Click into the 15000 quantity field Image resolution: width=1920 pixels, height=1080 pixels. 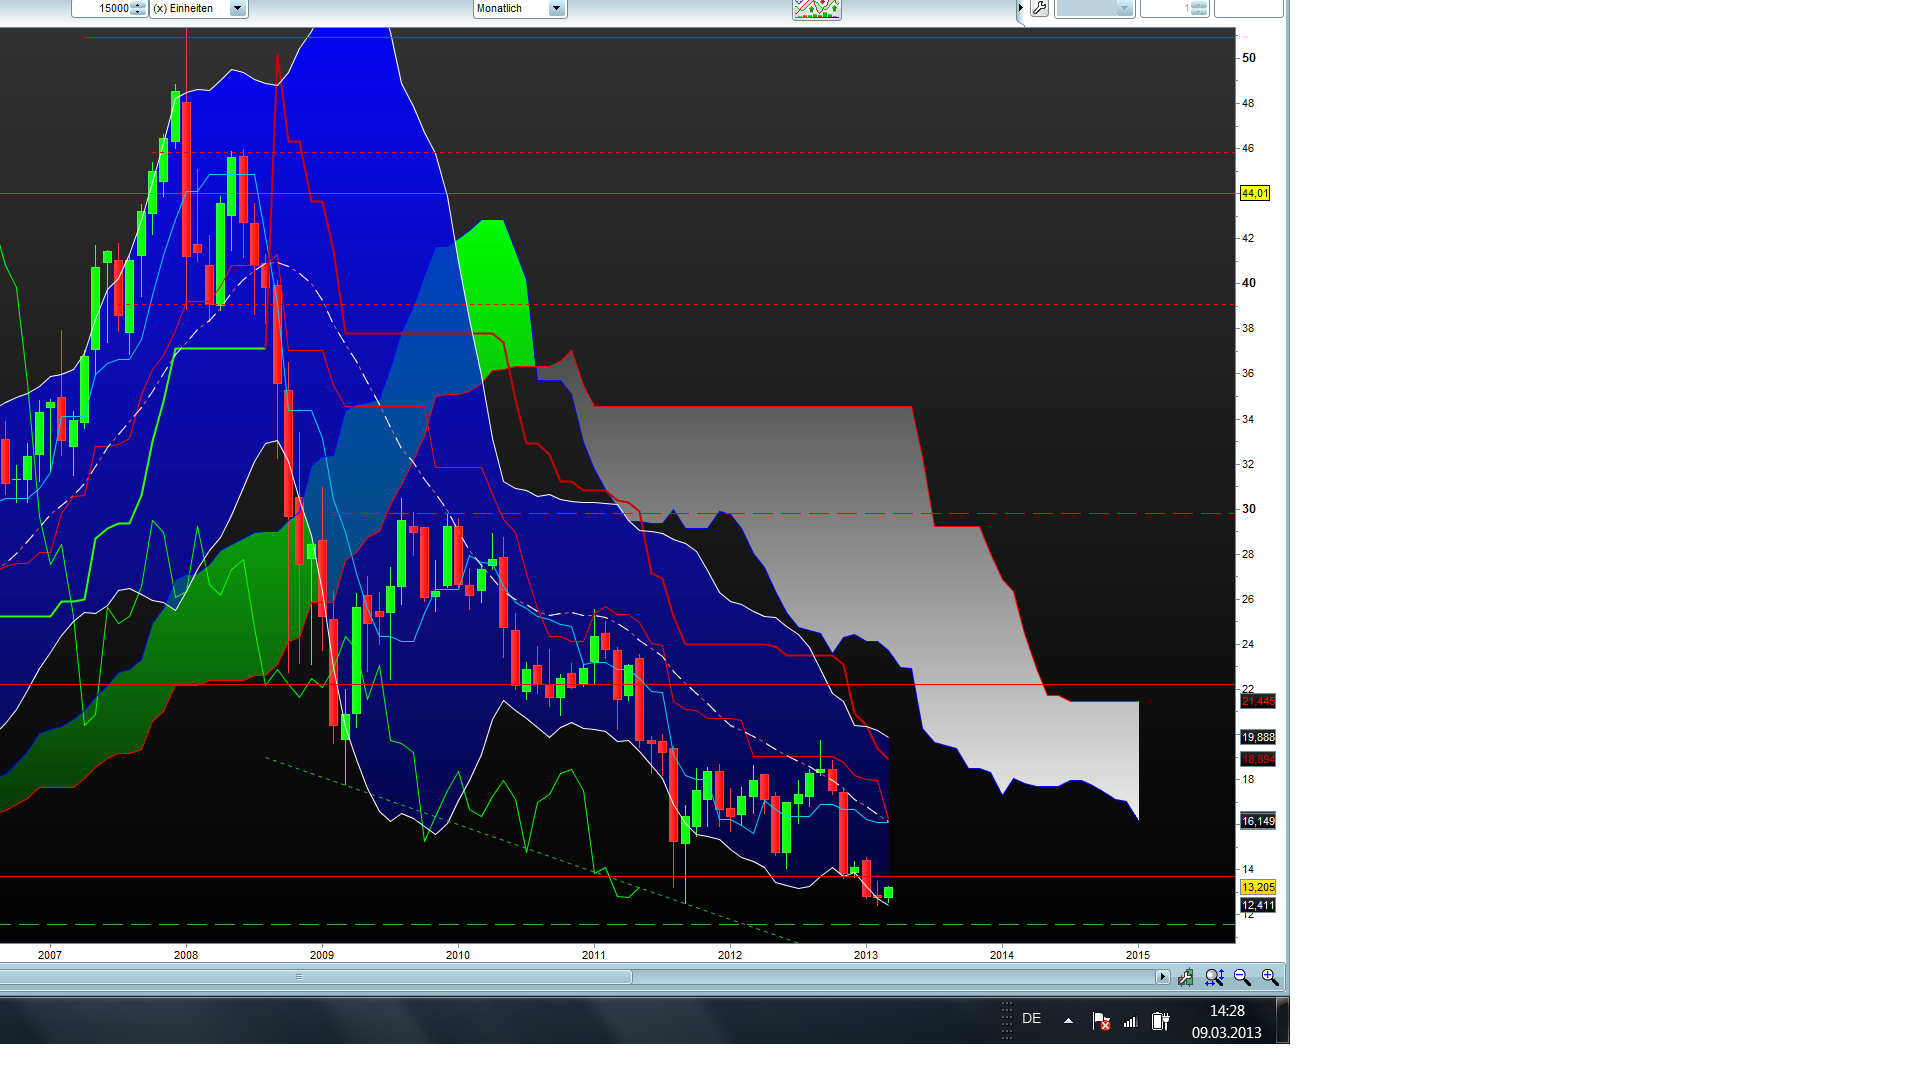pyautogui.click(x=102, y=8)
